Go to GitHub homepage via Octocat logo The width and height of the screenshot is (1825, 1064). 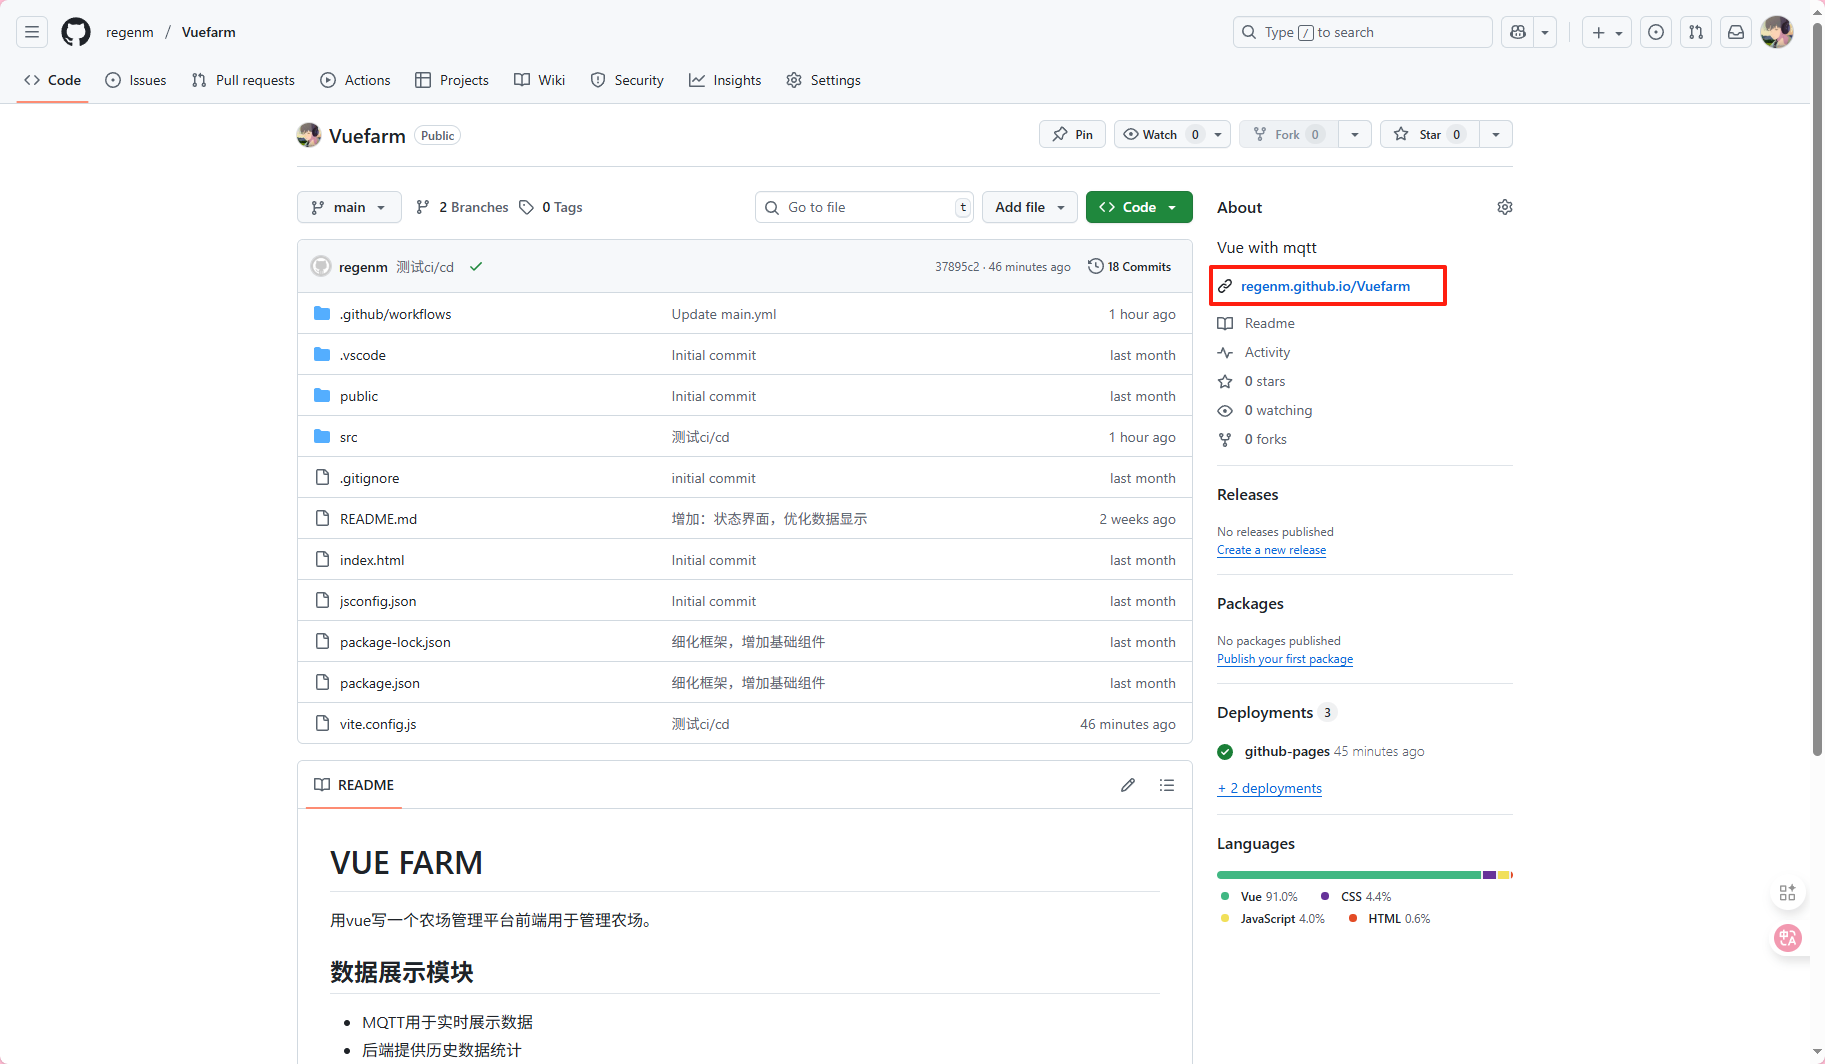coord(76,32)
